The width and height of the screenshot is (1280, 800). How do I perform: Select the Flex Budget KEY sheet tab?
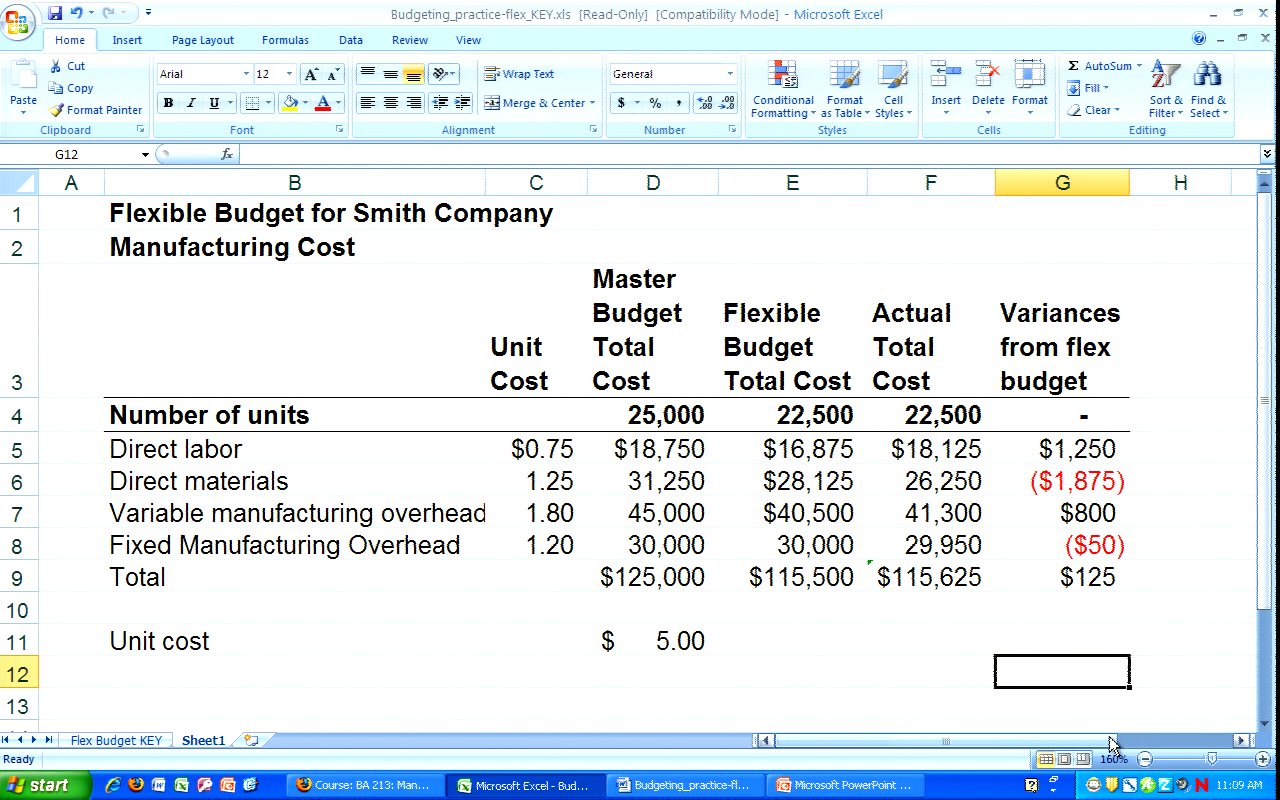tap(116, 741)
